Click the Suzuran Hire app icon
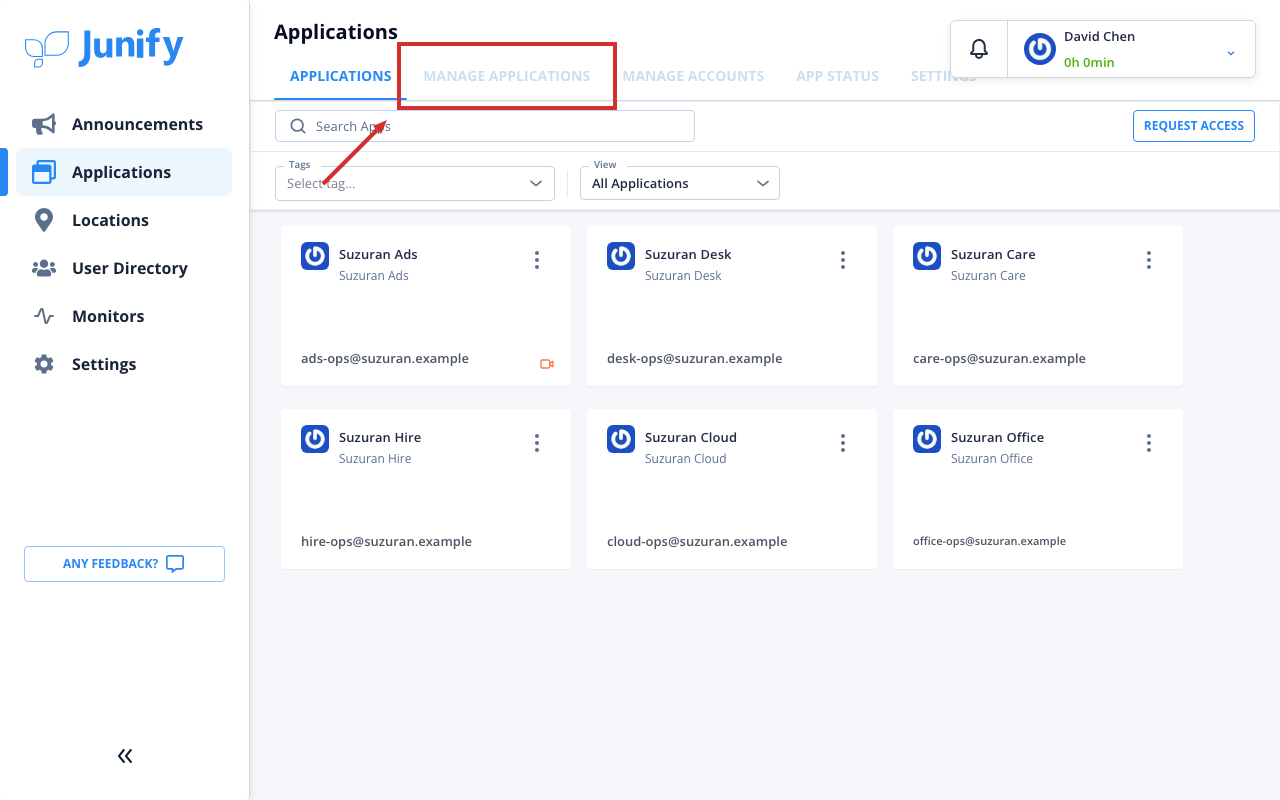This screenshot has width=1280, height=800. tap(315, 439)
